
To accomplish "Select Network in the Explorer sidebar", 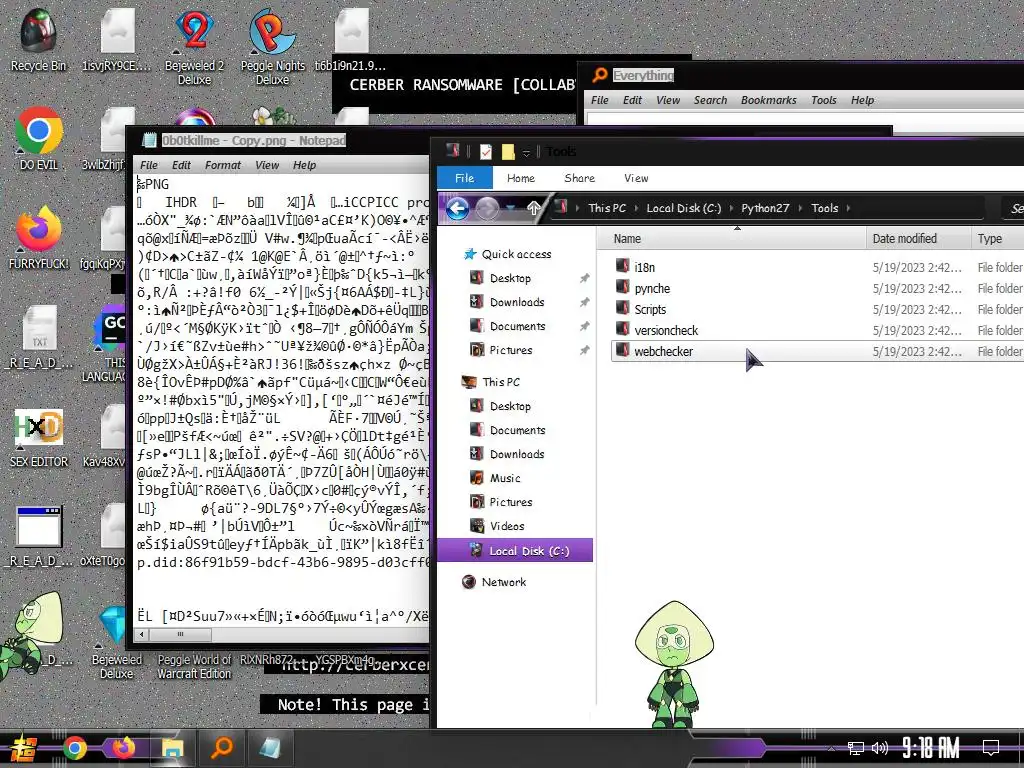I will pos(504,582).
